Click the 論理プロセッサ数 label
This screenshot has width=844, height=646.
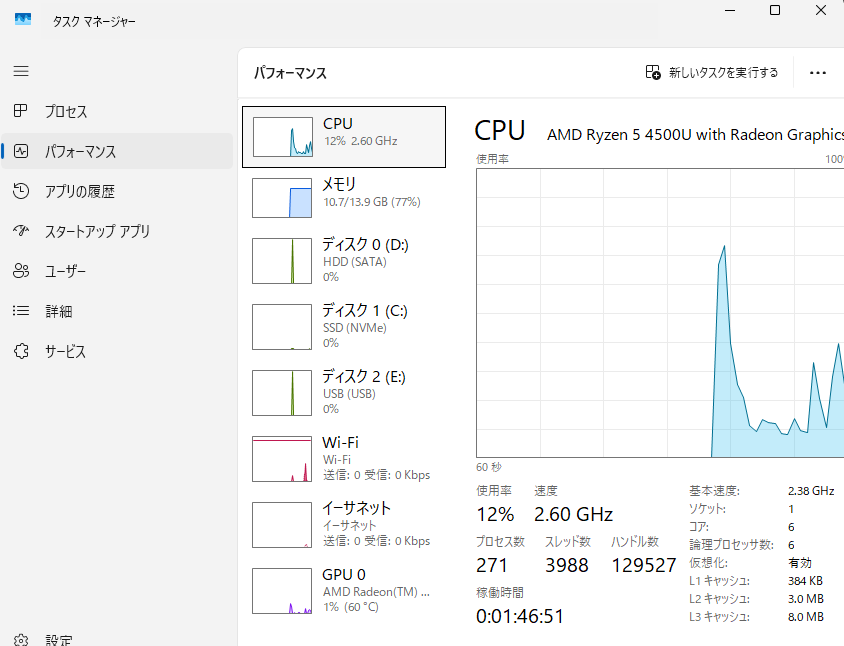[x=732, y=545]
